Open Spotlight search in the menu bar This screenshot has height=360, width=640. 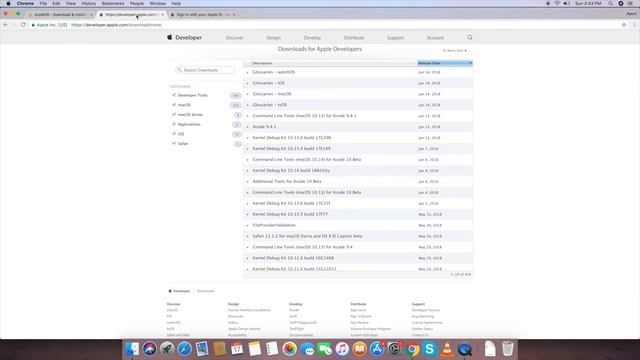tap(610, 3)
